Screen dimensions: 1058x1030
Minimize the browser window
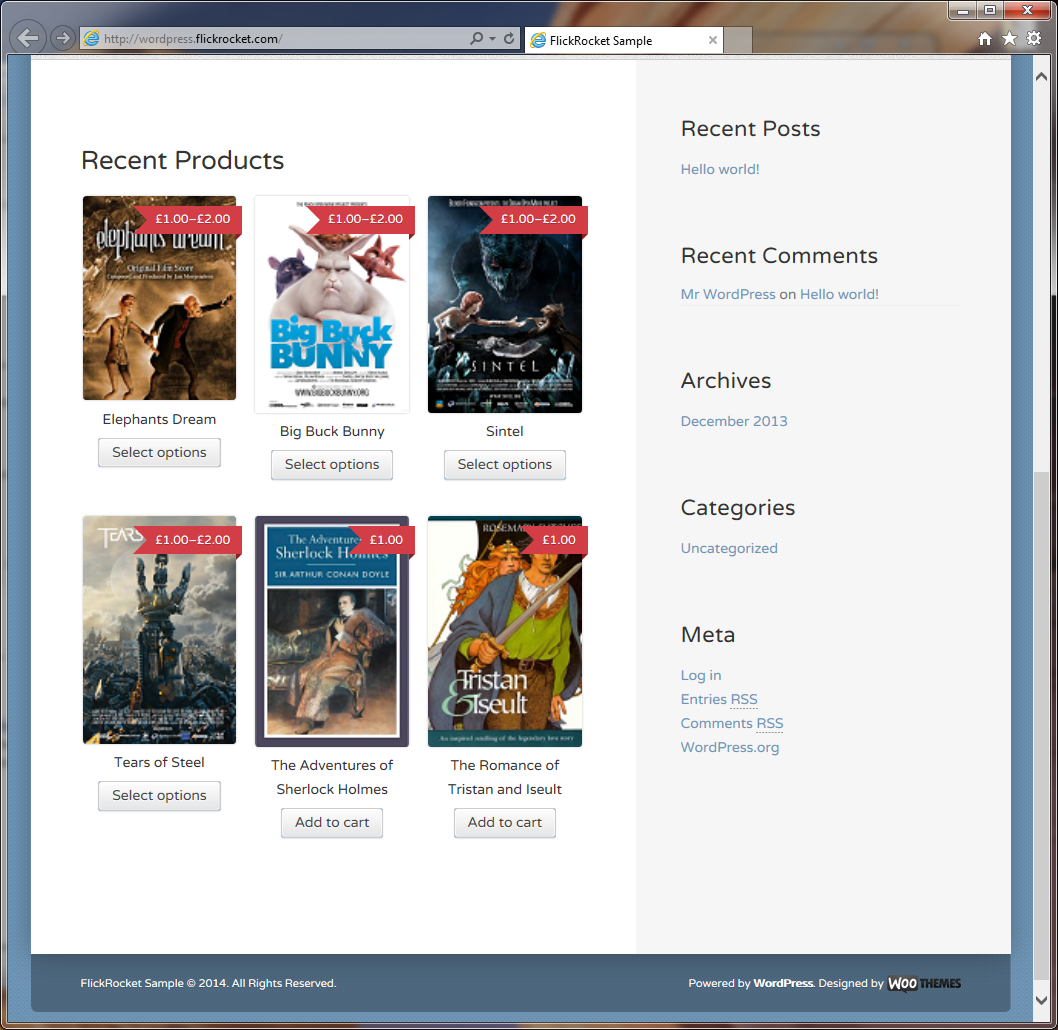point(963,10)
